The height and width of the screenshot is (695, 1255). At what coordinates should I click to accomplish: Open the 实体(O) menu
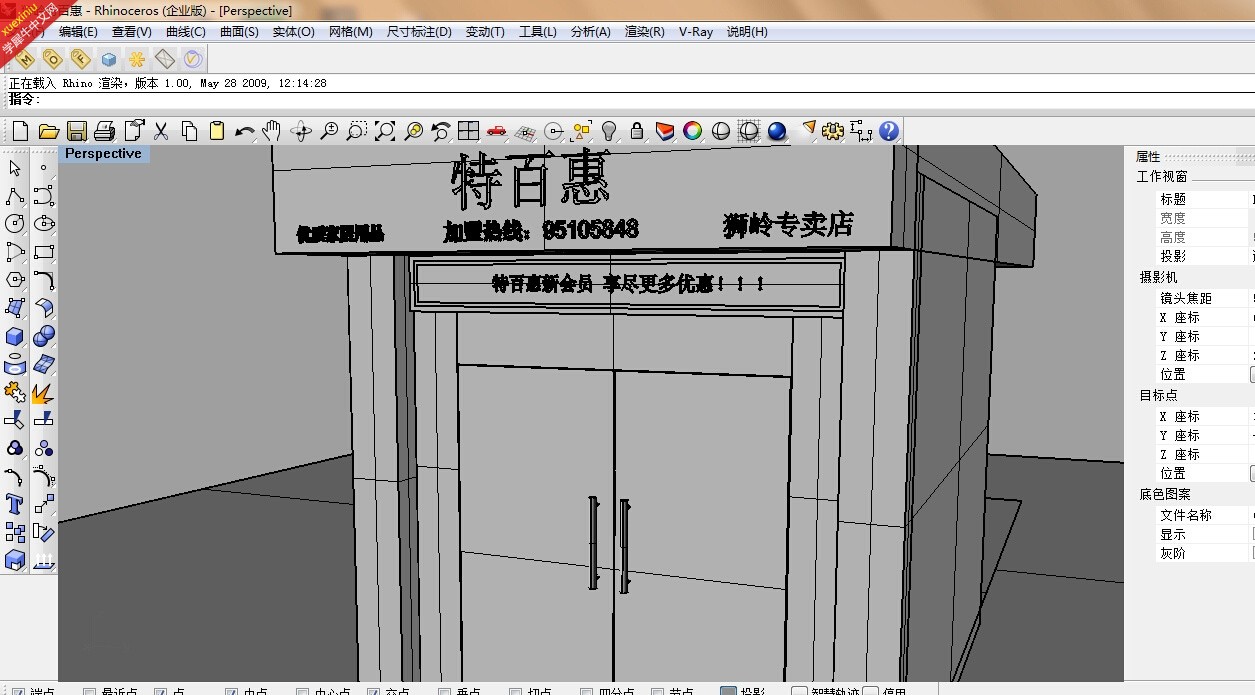coord(293,32)
